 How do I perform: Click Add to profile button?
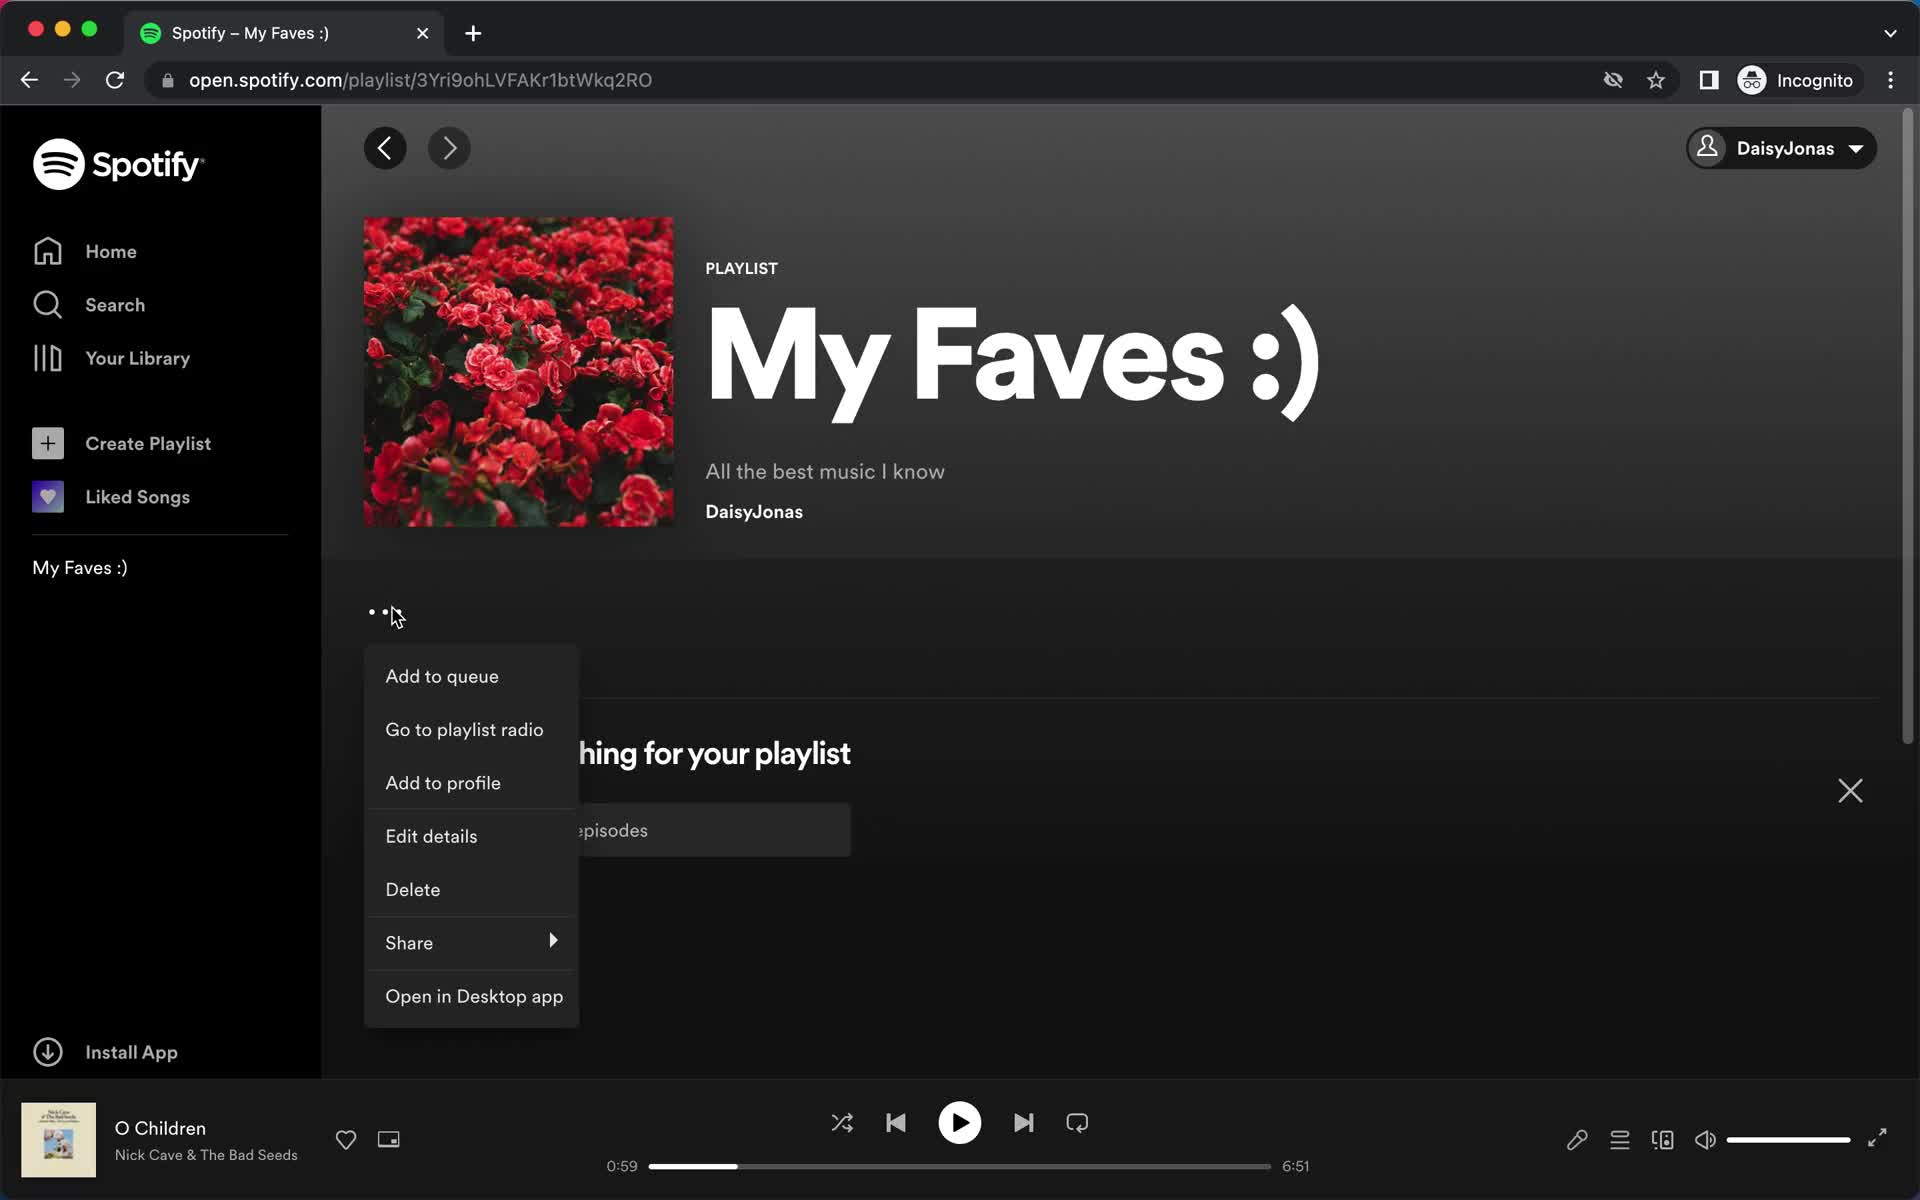click(442, 781)
